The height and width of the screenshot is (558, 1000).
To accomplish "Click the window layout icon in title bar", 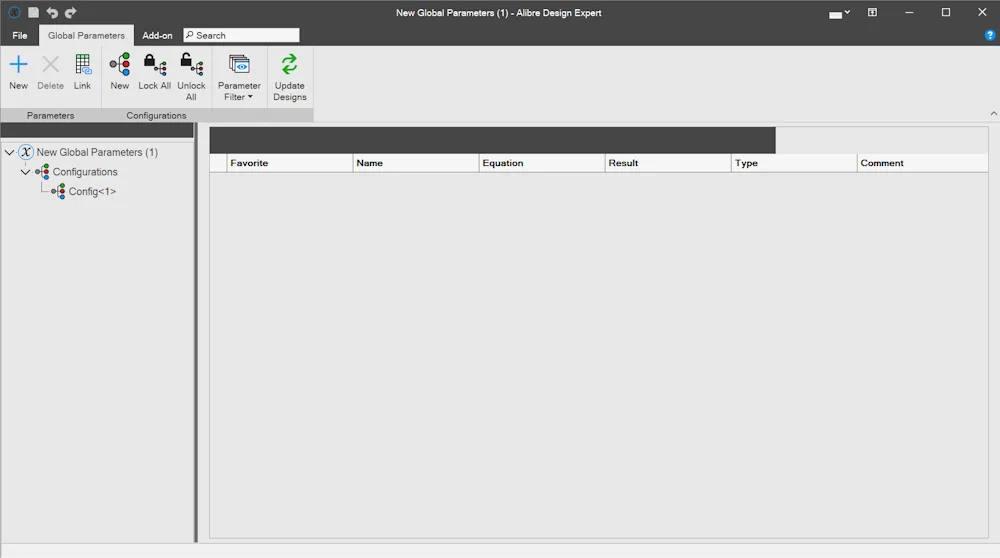I will click(872, 12).
